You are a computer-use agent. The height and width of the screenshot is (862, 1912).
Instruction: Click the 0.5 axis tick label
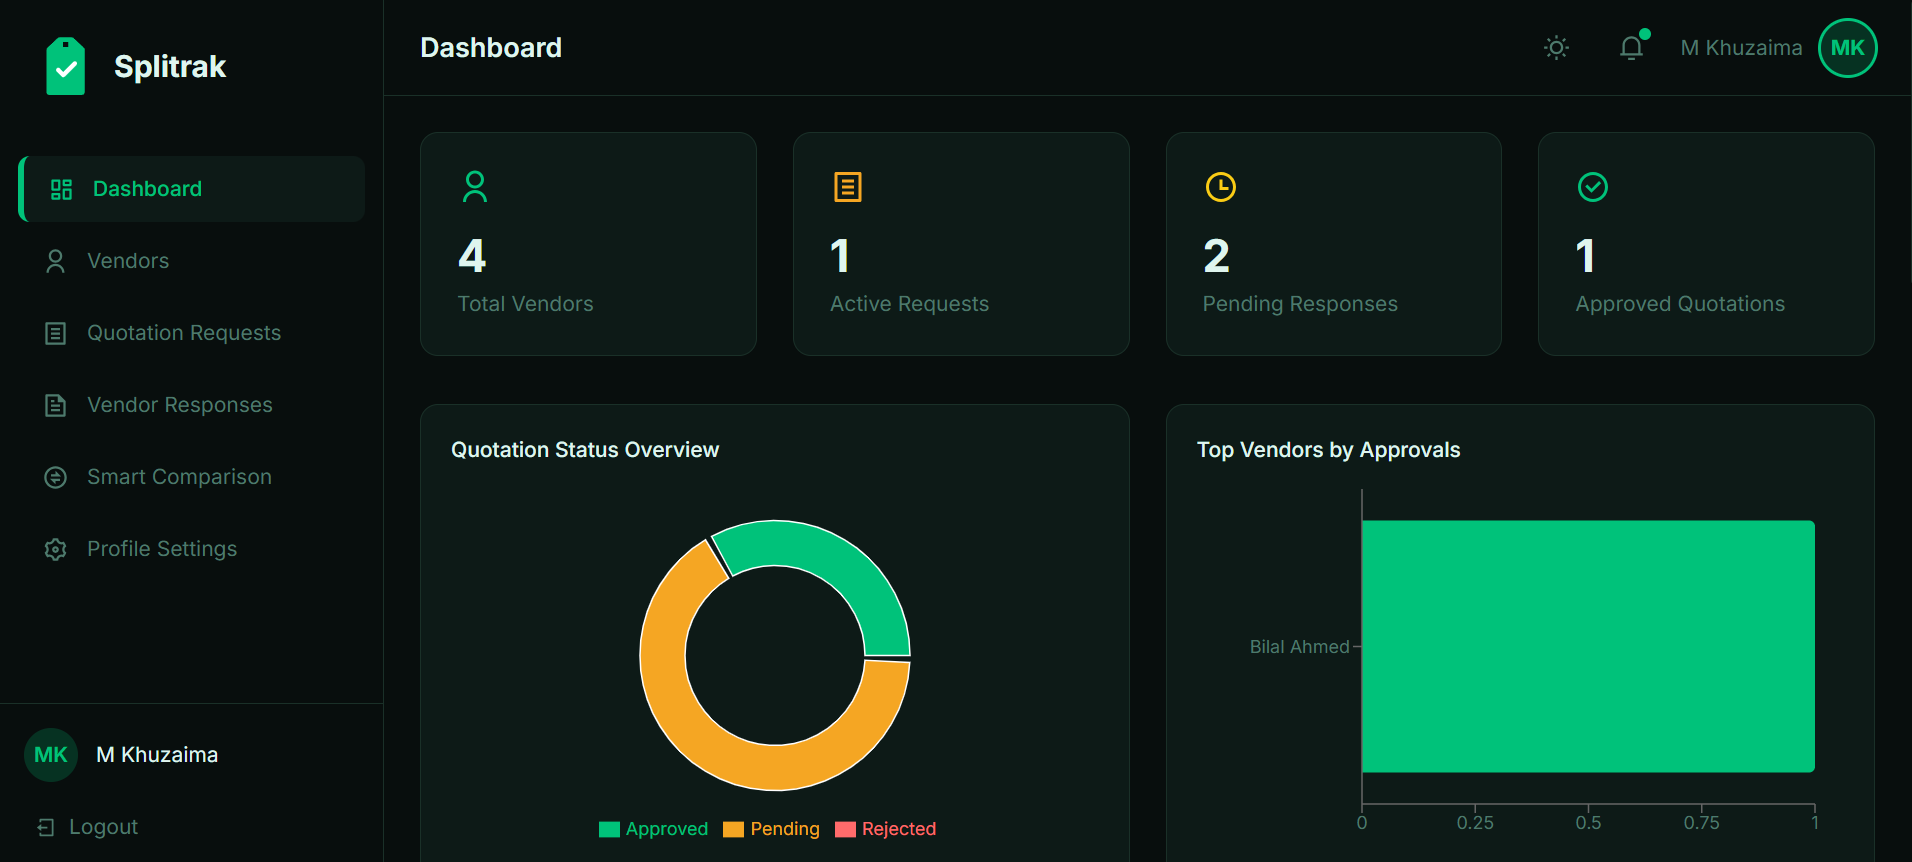point(1588,823)
